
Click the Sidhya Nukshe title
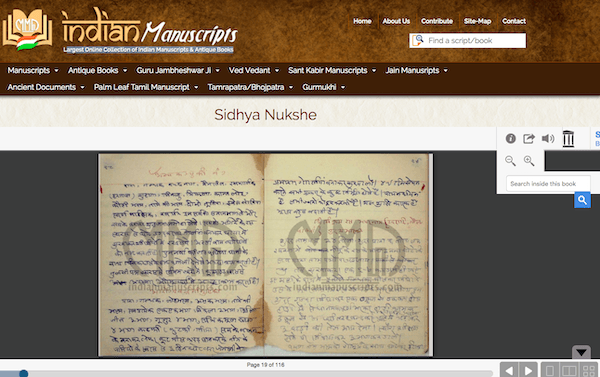pyautogui.click(x=265, y=115)
